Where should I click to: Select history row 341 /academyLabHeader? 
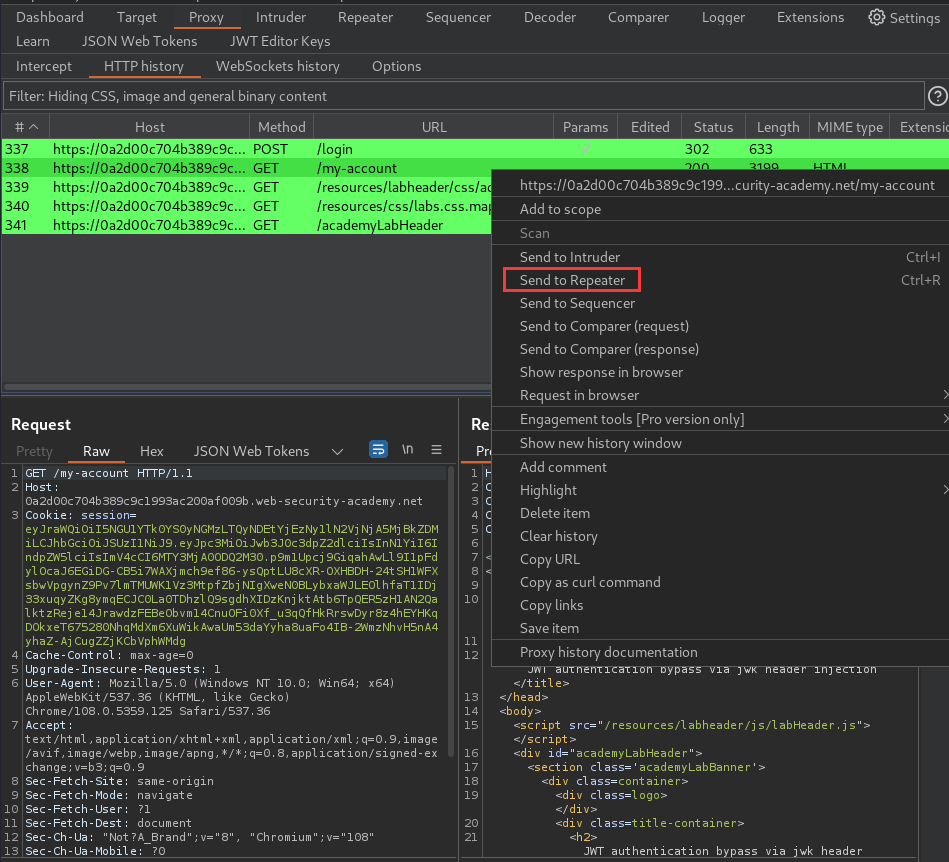(x=247, y=225)
